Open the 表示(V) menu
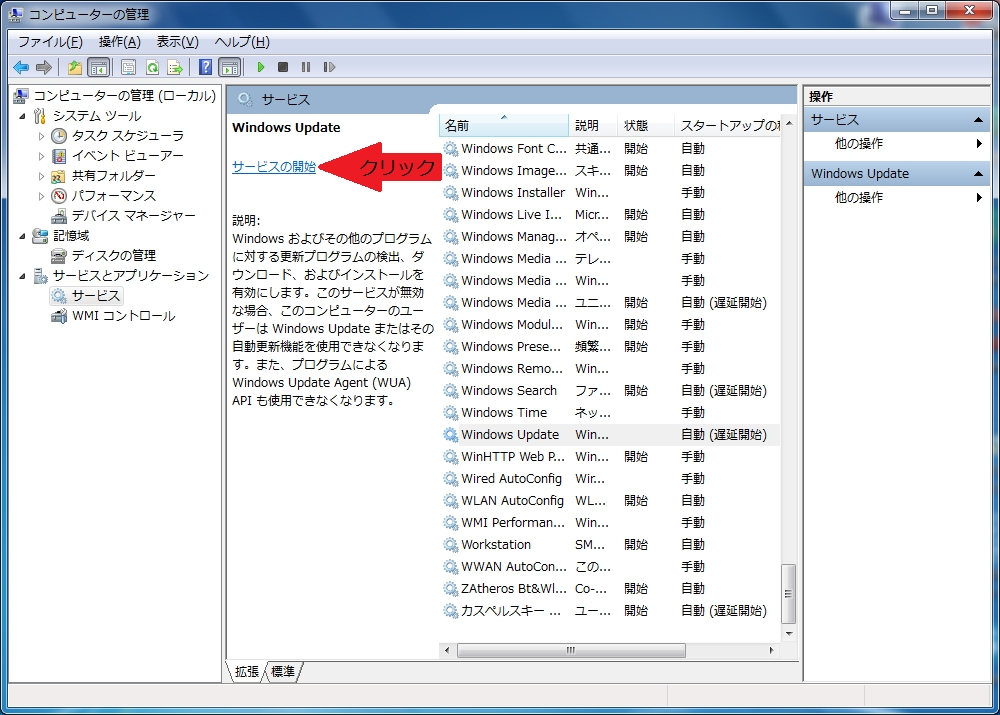 (x=178, y=42)
